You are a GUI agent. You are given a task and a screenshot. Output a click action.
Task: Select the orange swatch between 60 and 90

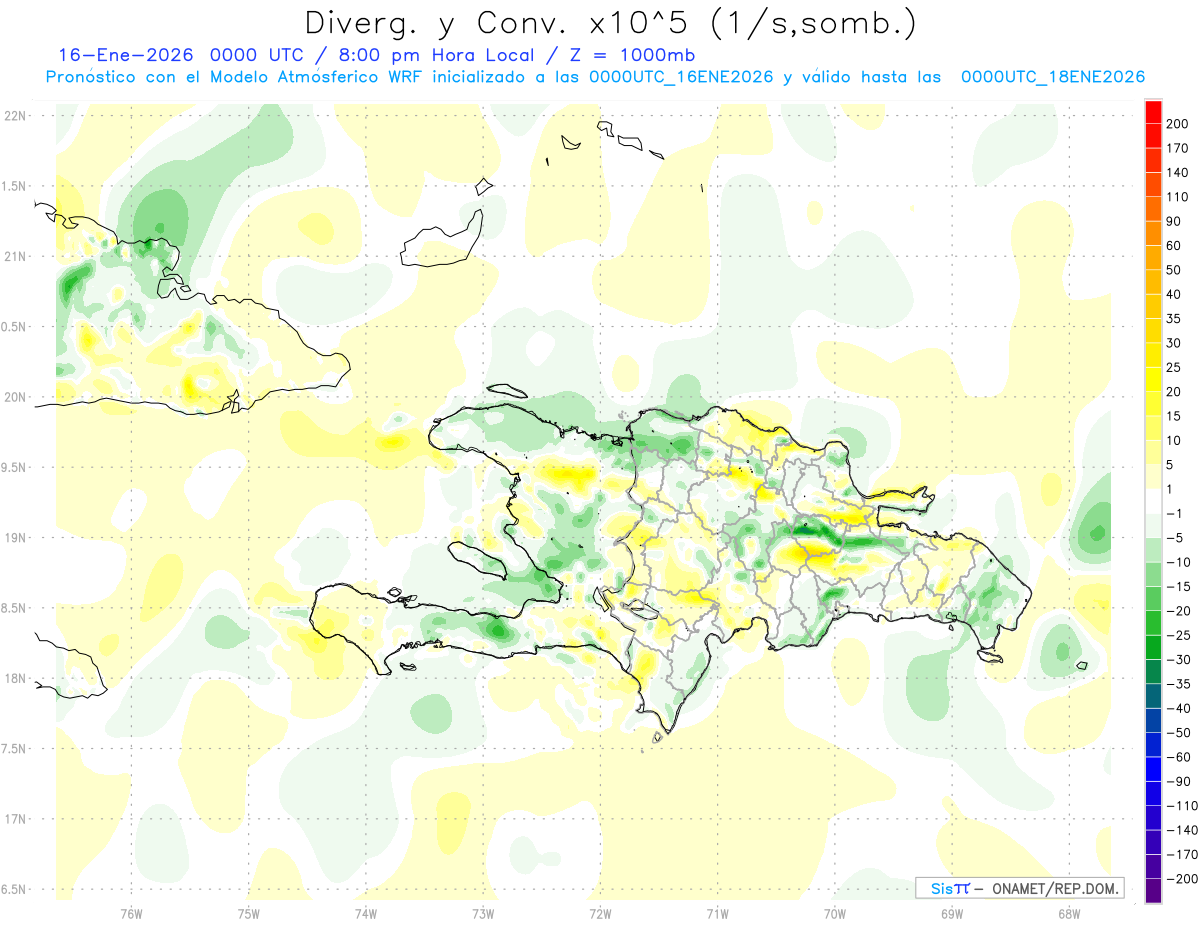point(1153,234)
